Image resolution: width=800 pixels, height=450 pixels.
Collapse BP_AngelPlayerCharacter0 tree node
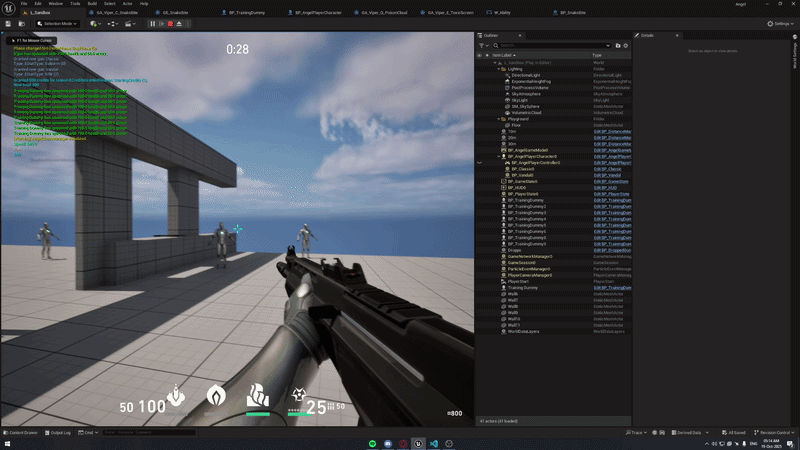click(x=499, y=156)
